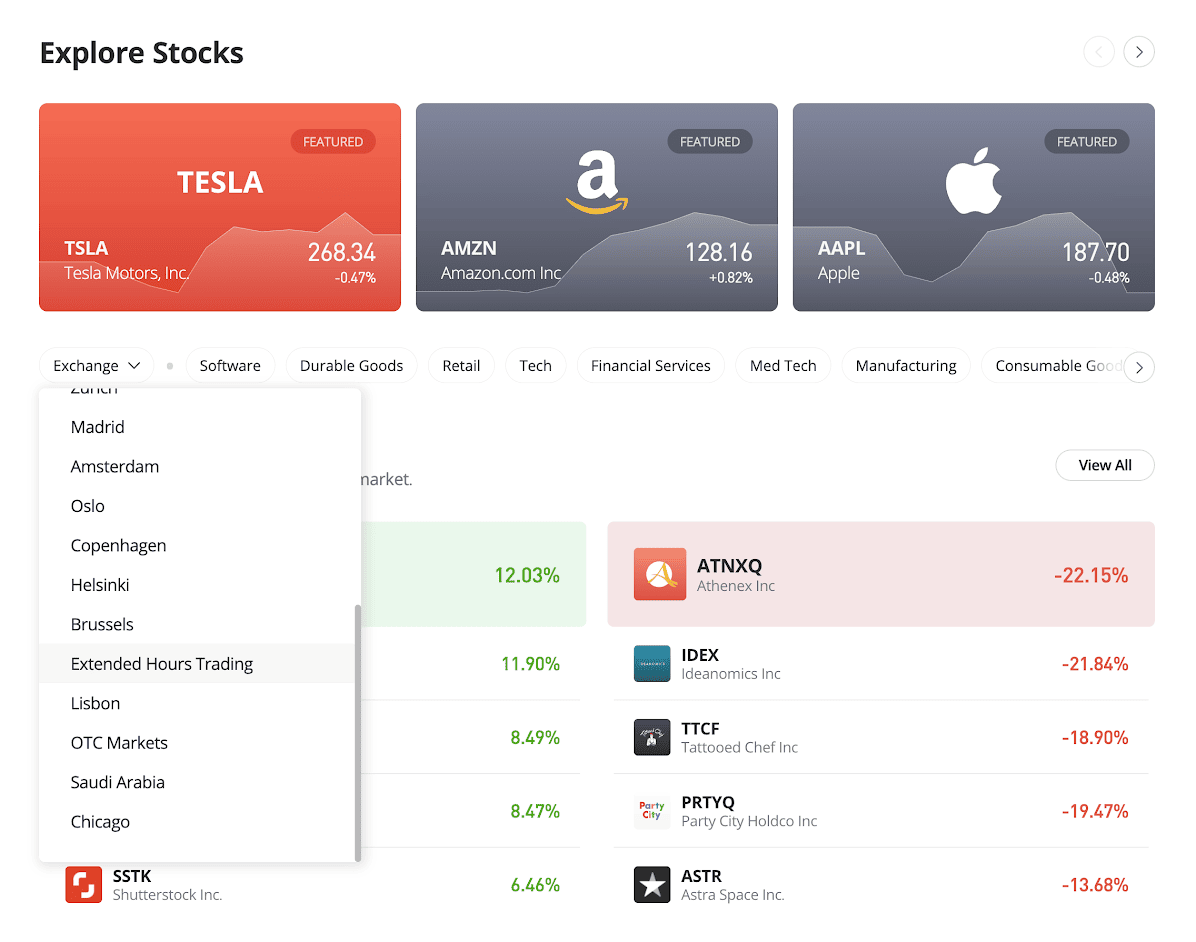Choose OTC Markets exchange option
Image resolution: width=1196 pixels, height=942 pixels.
point(119,743)
